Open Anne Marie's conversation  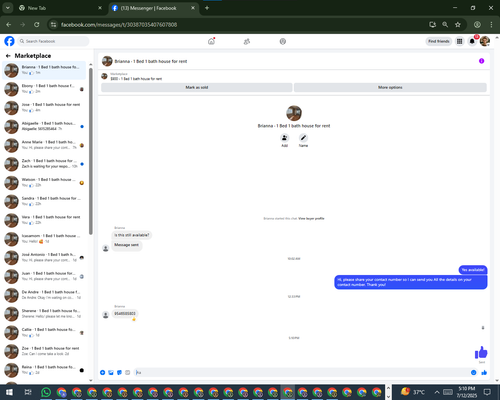44,145
